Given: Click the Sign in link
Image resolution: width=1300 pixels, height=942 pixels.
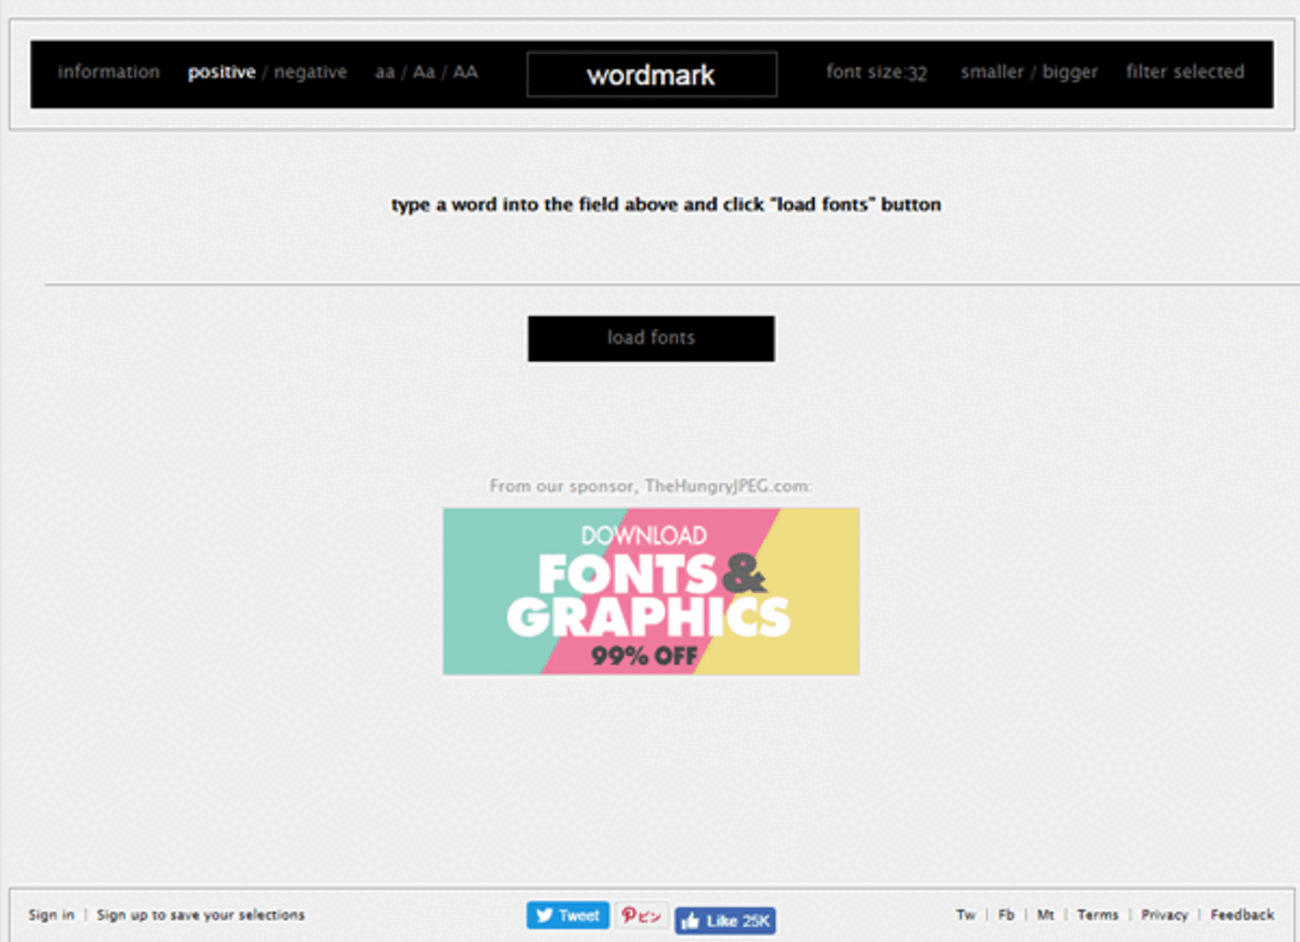Looking at the screenshot, I should (x=51, y=915).
